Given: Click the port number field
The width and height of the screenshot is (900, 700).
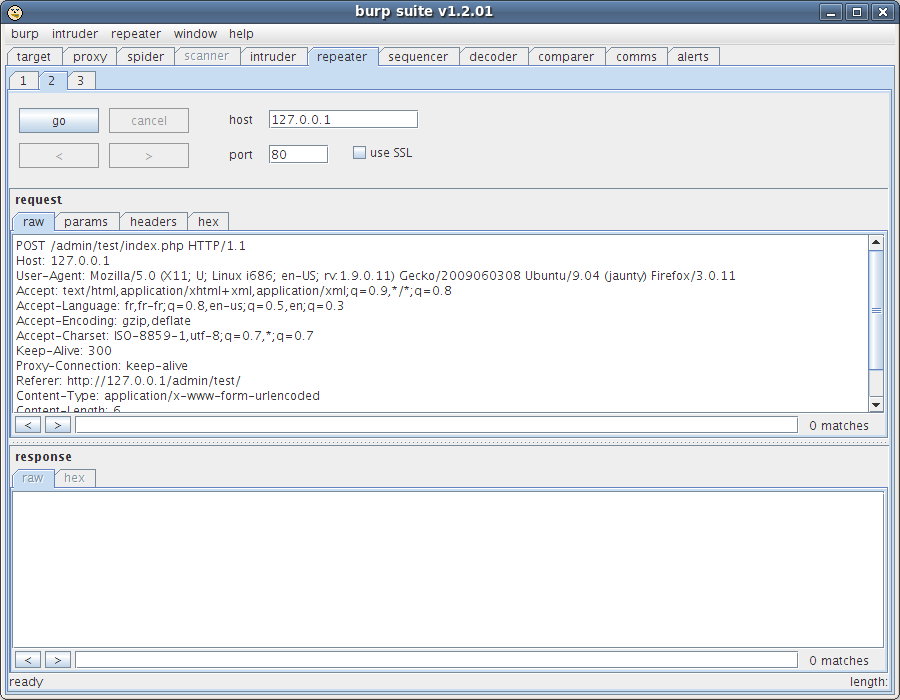Looking at the screenshot, I should pyautogui.click(x=298, y=154).
